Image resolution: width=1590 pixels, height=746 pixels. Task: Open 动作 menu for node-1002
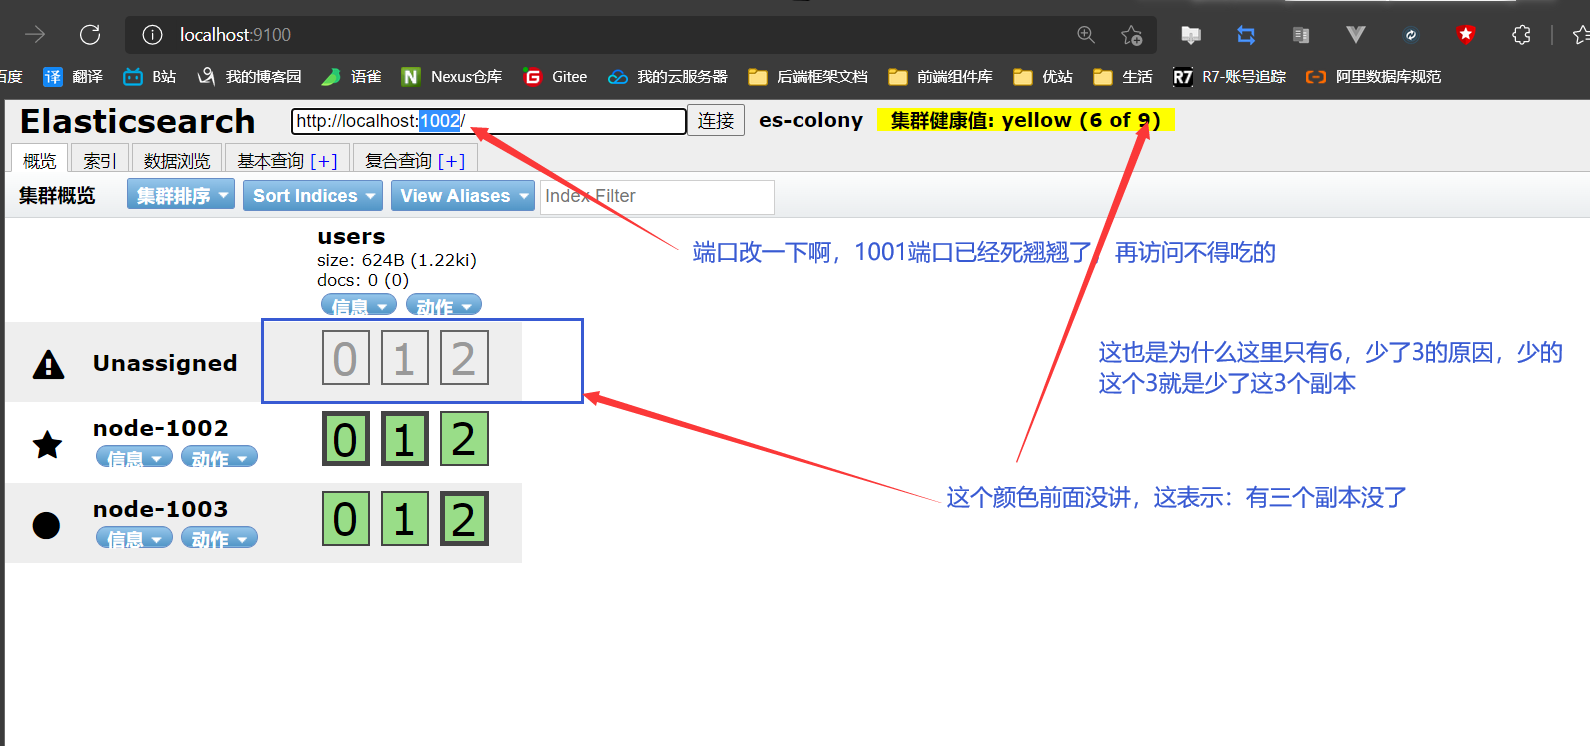(219, 458)
